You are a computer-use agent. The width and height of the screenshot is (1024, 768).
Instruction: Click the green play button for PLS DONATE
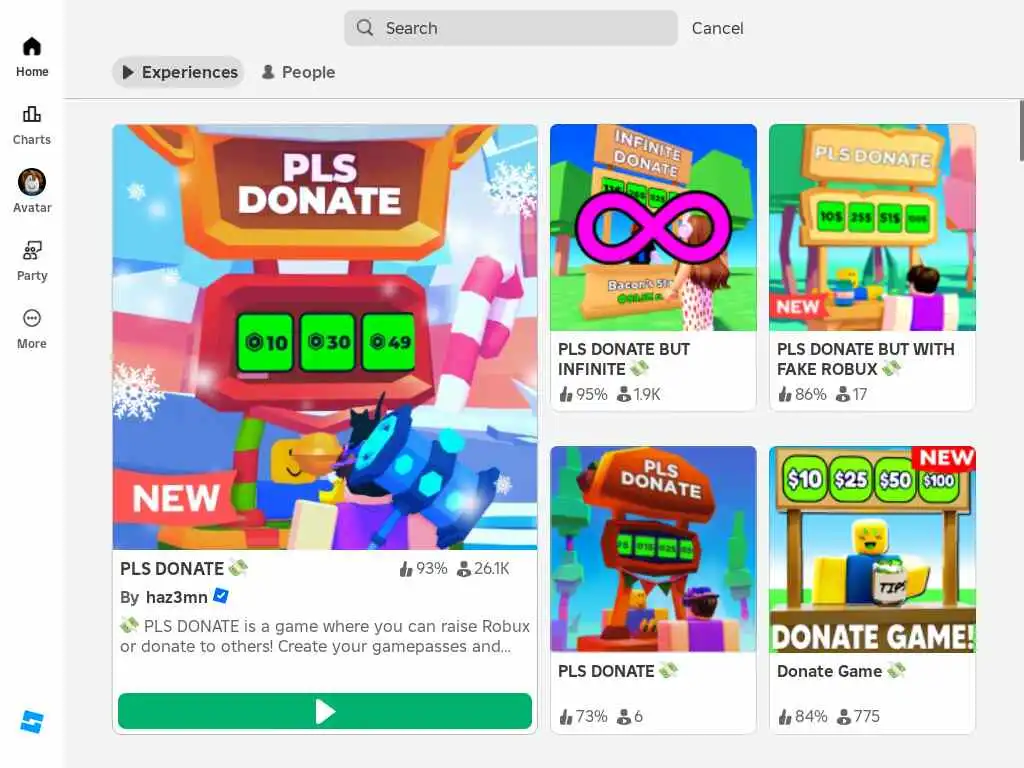click(x=325, y=711)
